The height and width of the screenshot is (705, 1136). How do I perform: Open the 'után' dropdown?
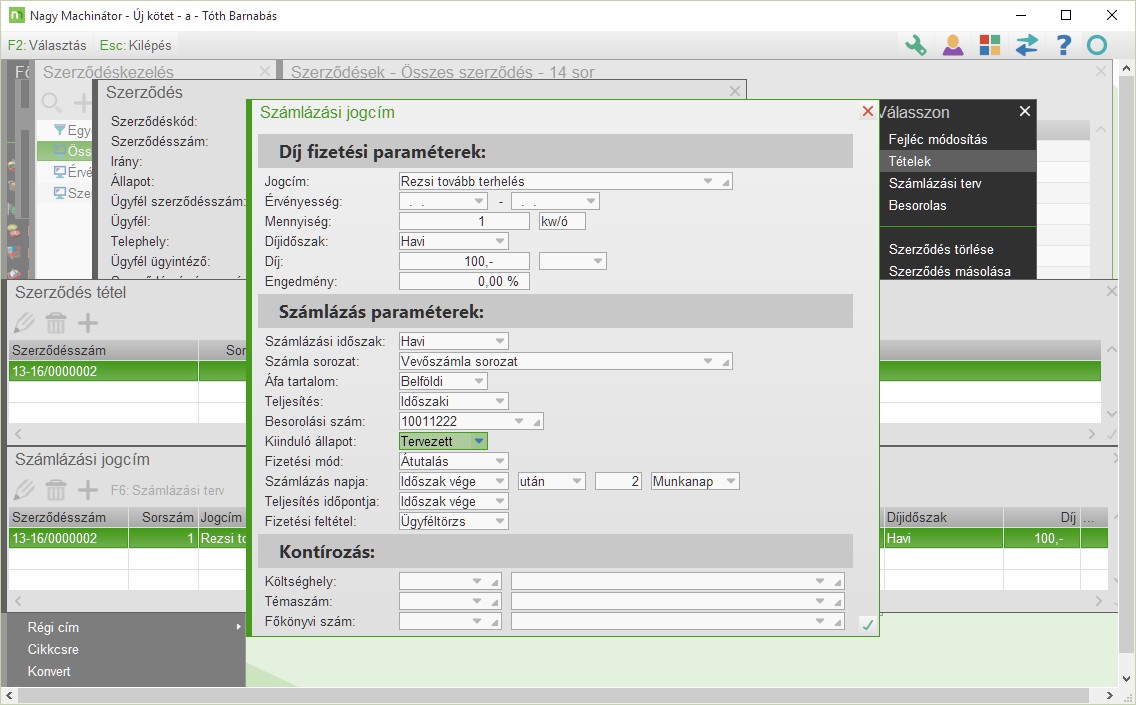[x=577, y=481]
